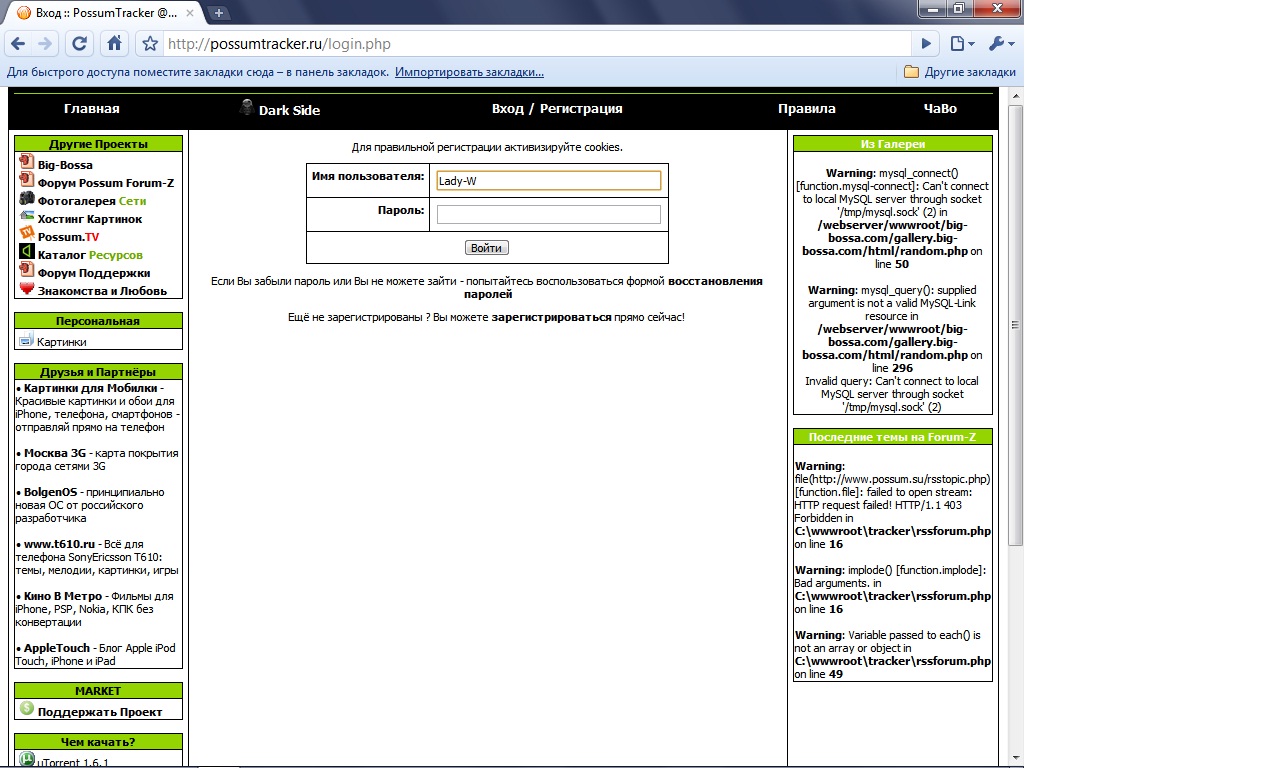Click the Big-Bossa project icon
The width and height of the screenshot is (1274, 768).
pyautogui.click(x=27, y=162)
